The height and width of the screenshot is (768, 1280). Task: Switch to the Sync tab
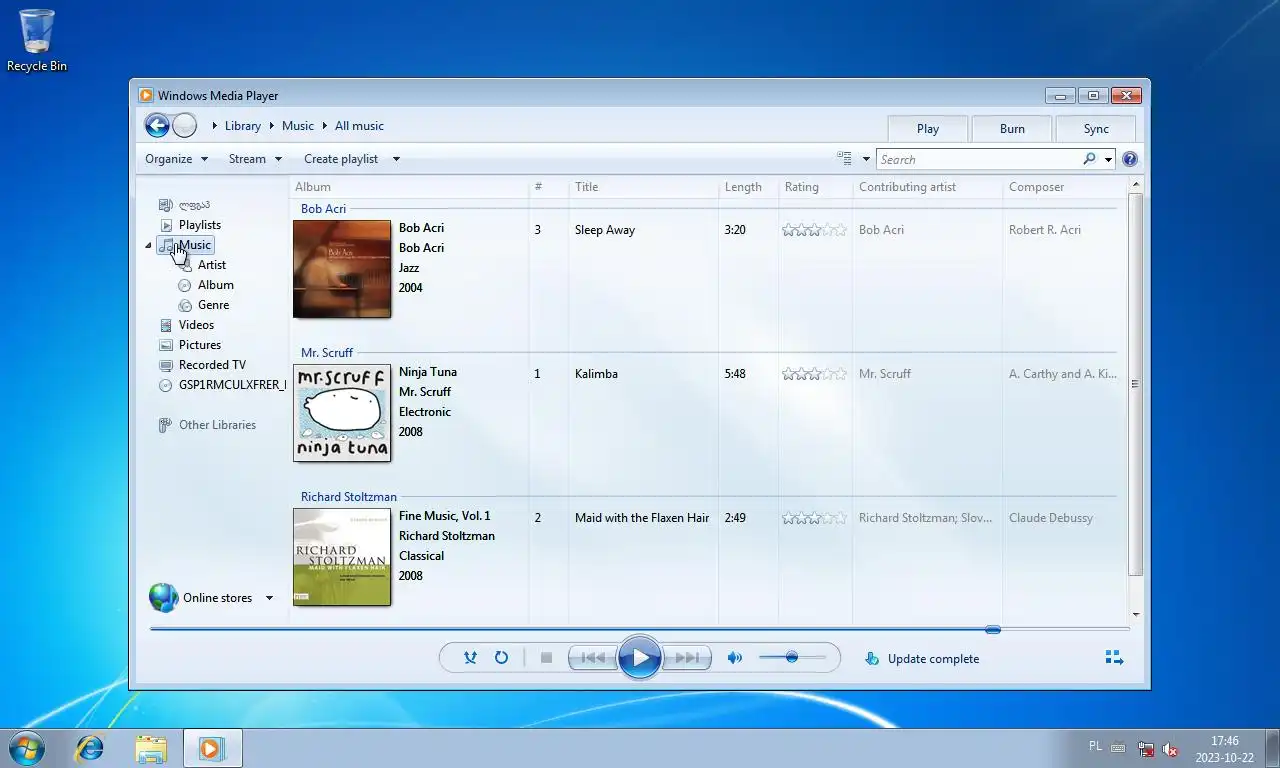coord(1096,128)
